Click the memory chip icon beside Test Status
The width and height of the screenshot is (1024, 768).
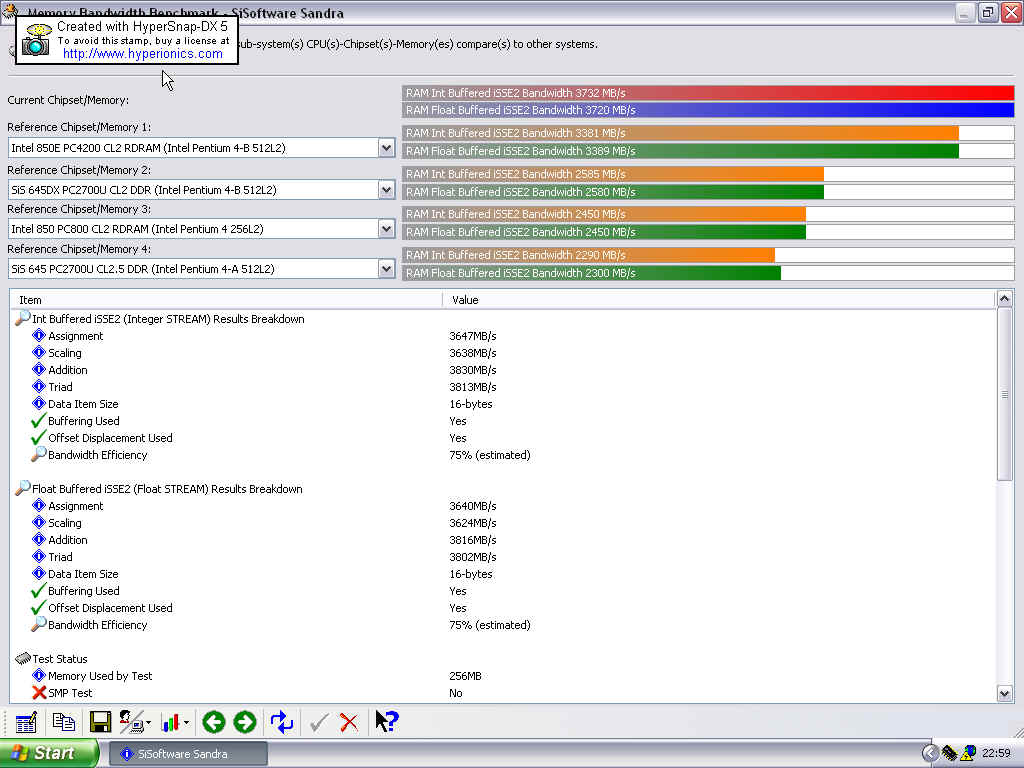[x=23, y=658]
